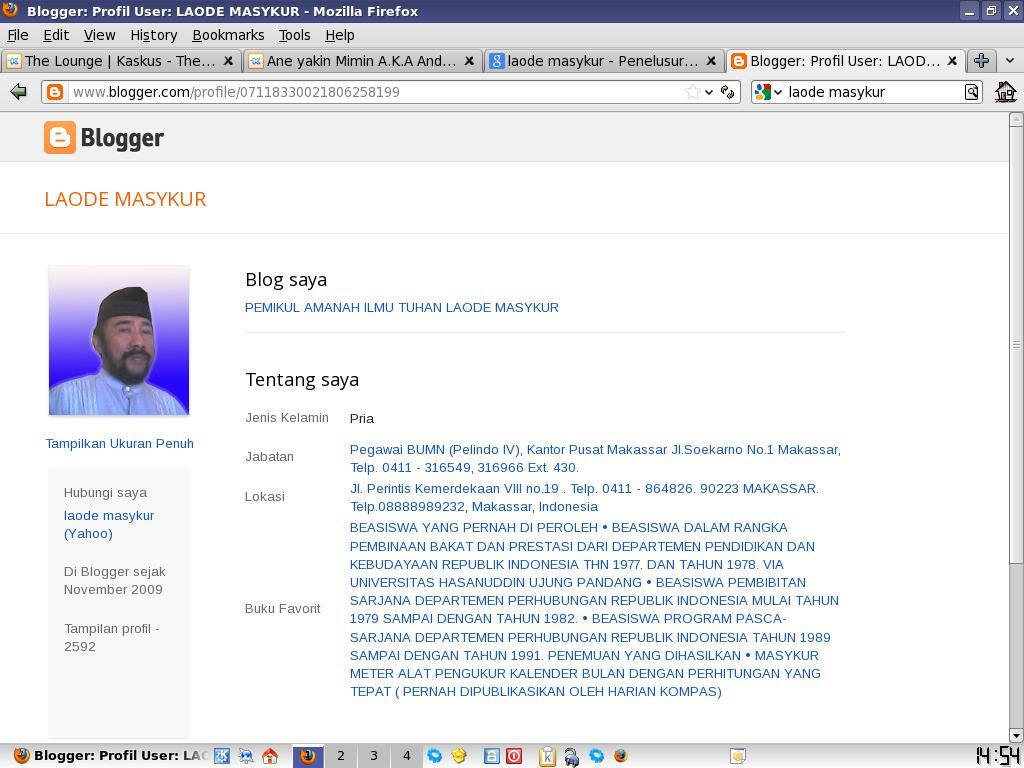Open blog PEMIKUL AMANAH ILMU TUHAN LAODE MASYKUR
This screenshot has width=1024, height=768.
pyautogui.click(x=402, y=308)
